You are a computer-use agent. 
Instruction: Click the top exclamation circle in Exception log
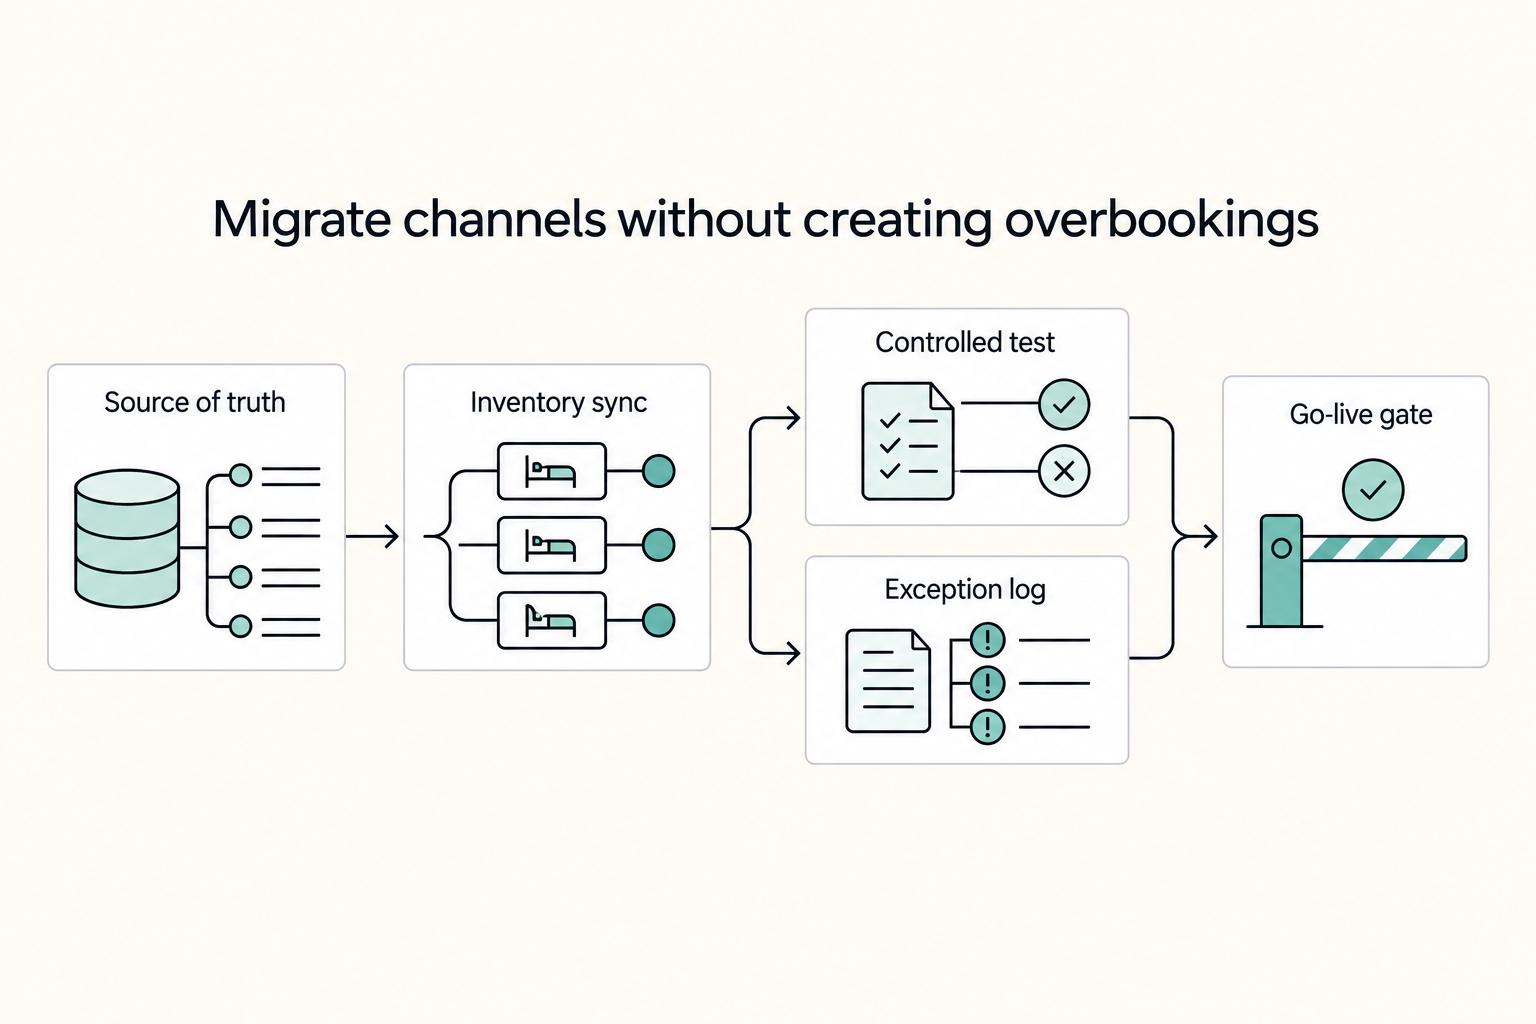[988, 639]
